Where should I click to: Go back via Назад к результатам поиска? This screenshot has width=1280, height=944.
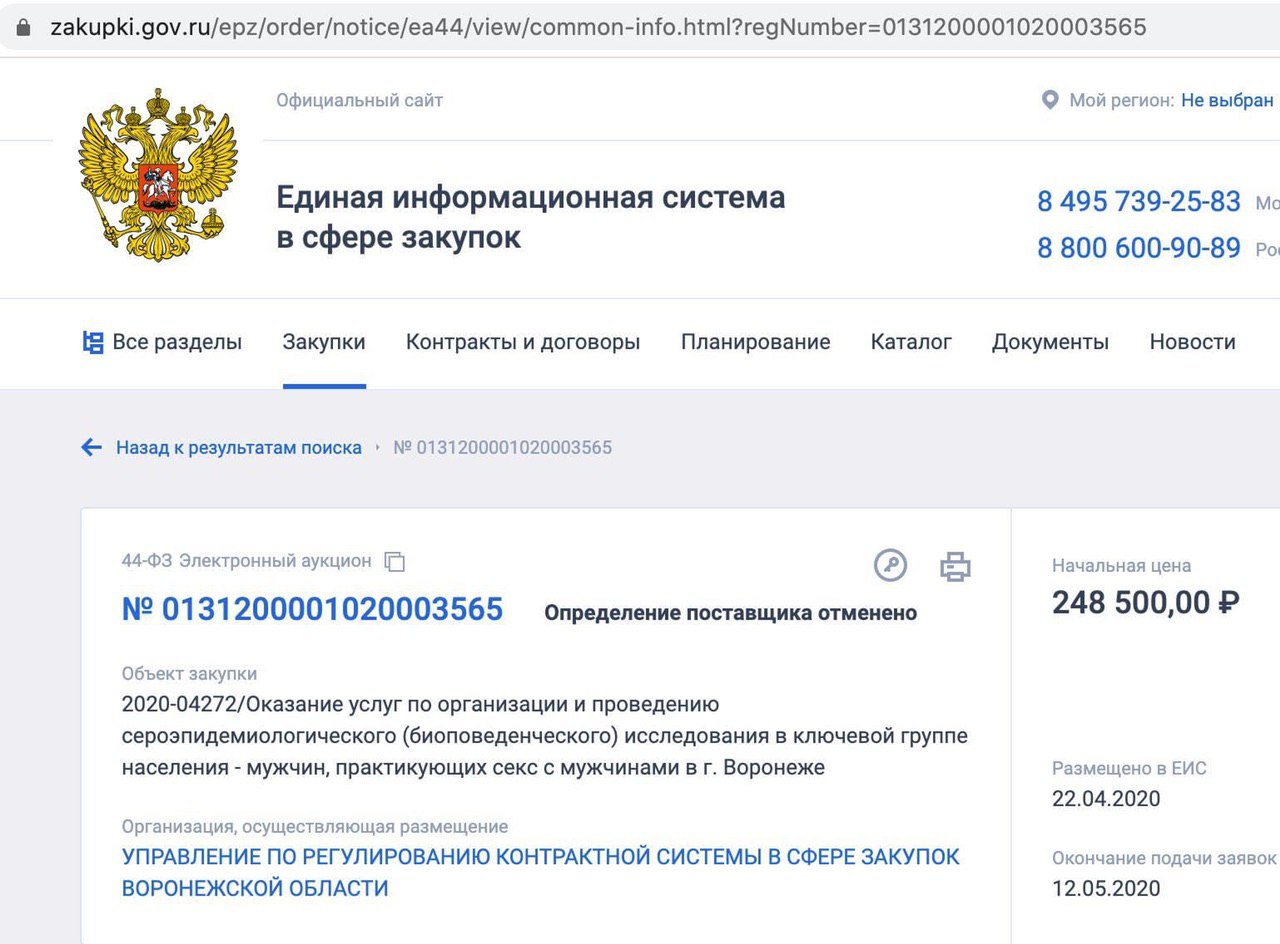click(239, 447)
